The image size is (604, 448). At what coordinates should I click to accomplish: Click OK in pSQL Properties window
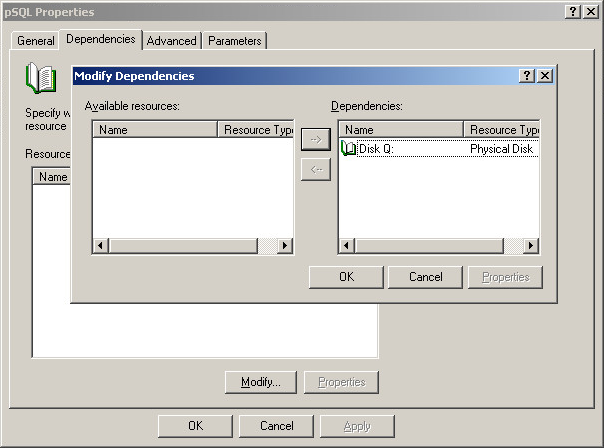(195, 426)
